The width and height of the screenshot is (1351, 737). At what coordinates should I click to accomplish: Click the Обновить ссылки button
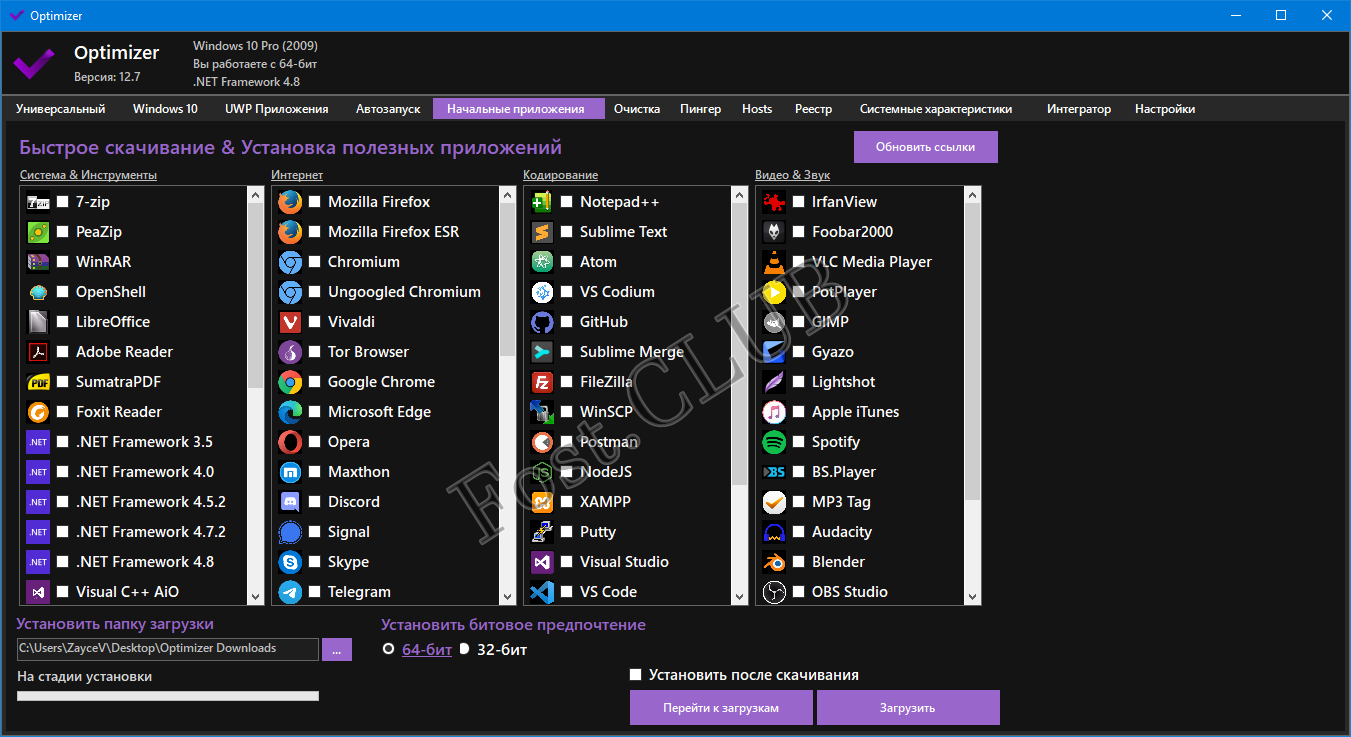pyautogui.click(x=925, y=147)
